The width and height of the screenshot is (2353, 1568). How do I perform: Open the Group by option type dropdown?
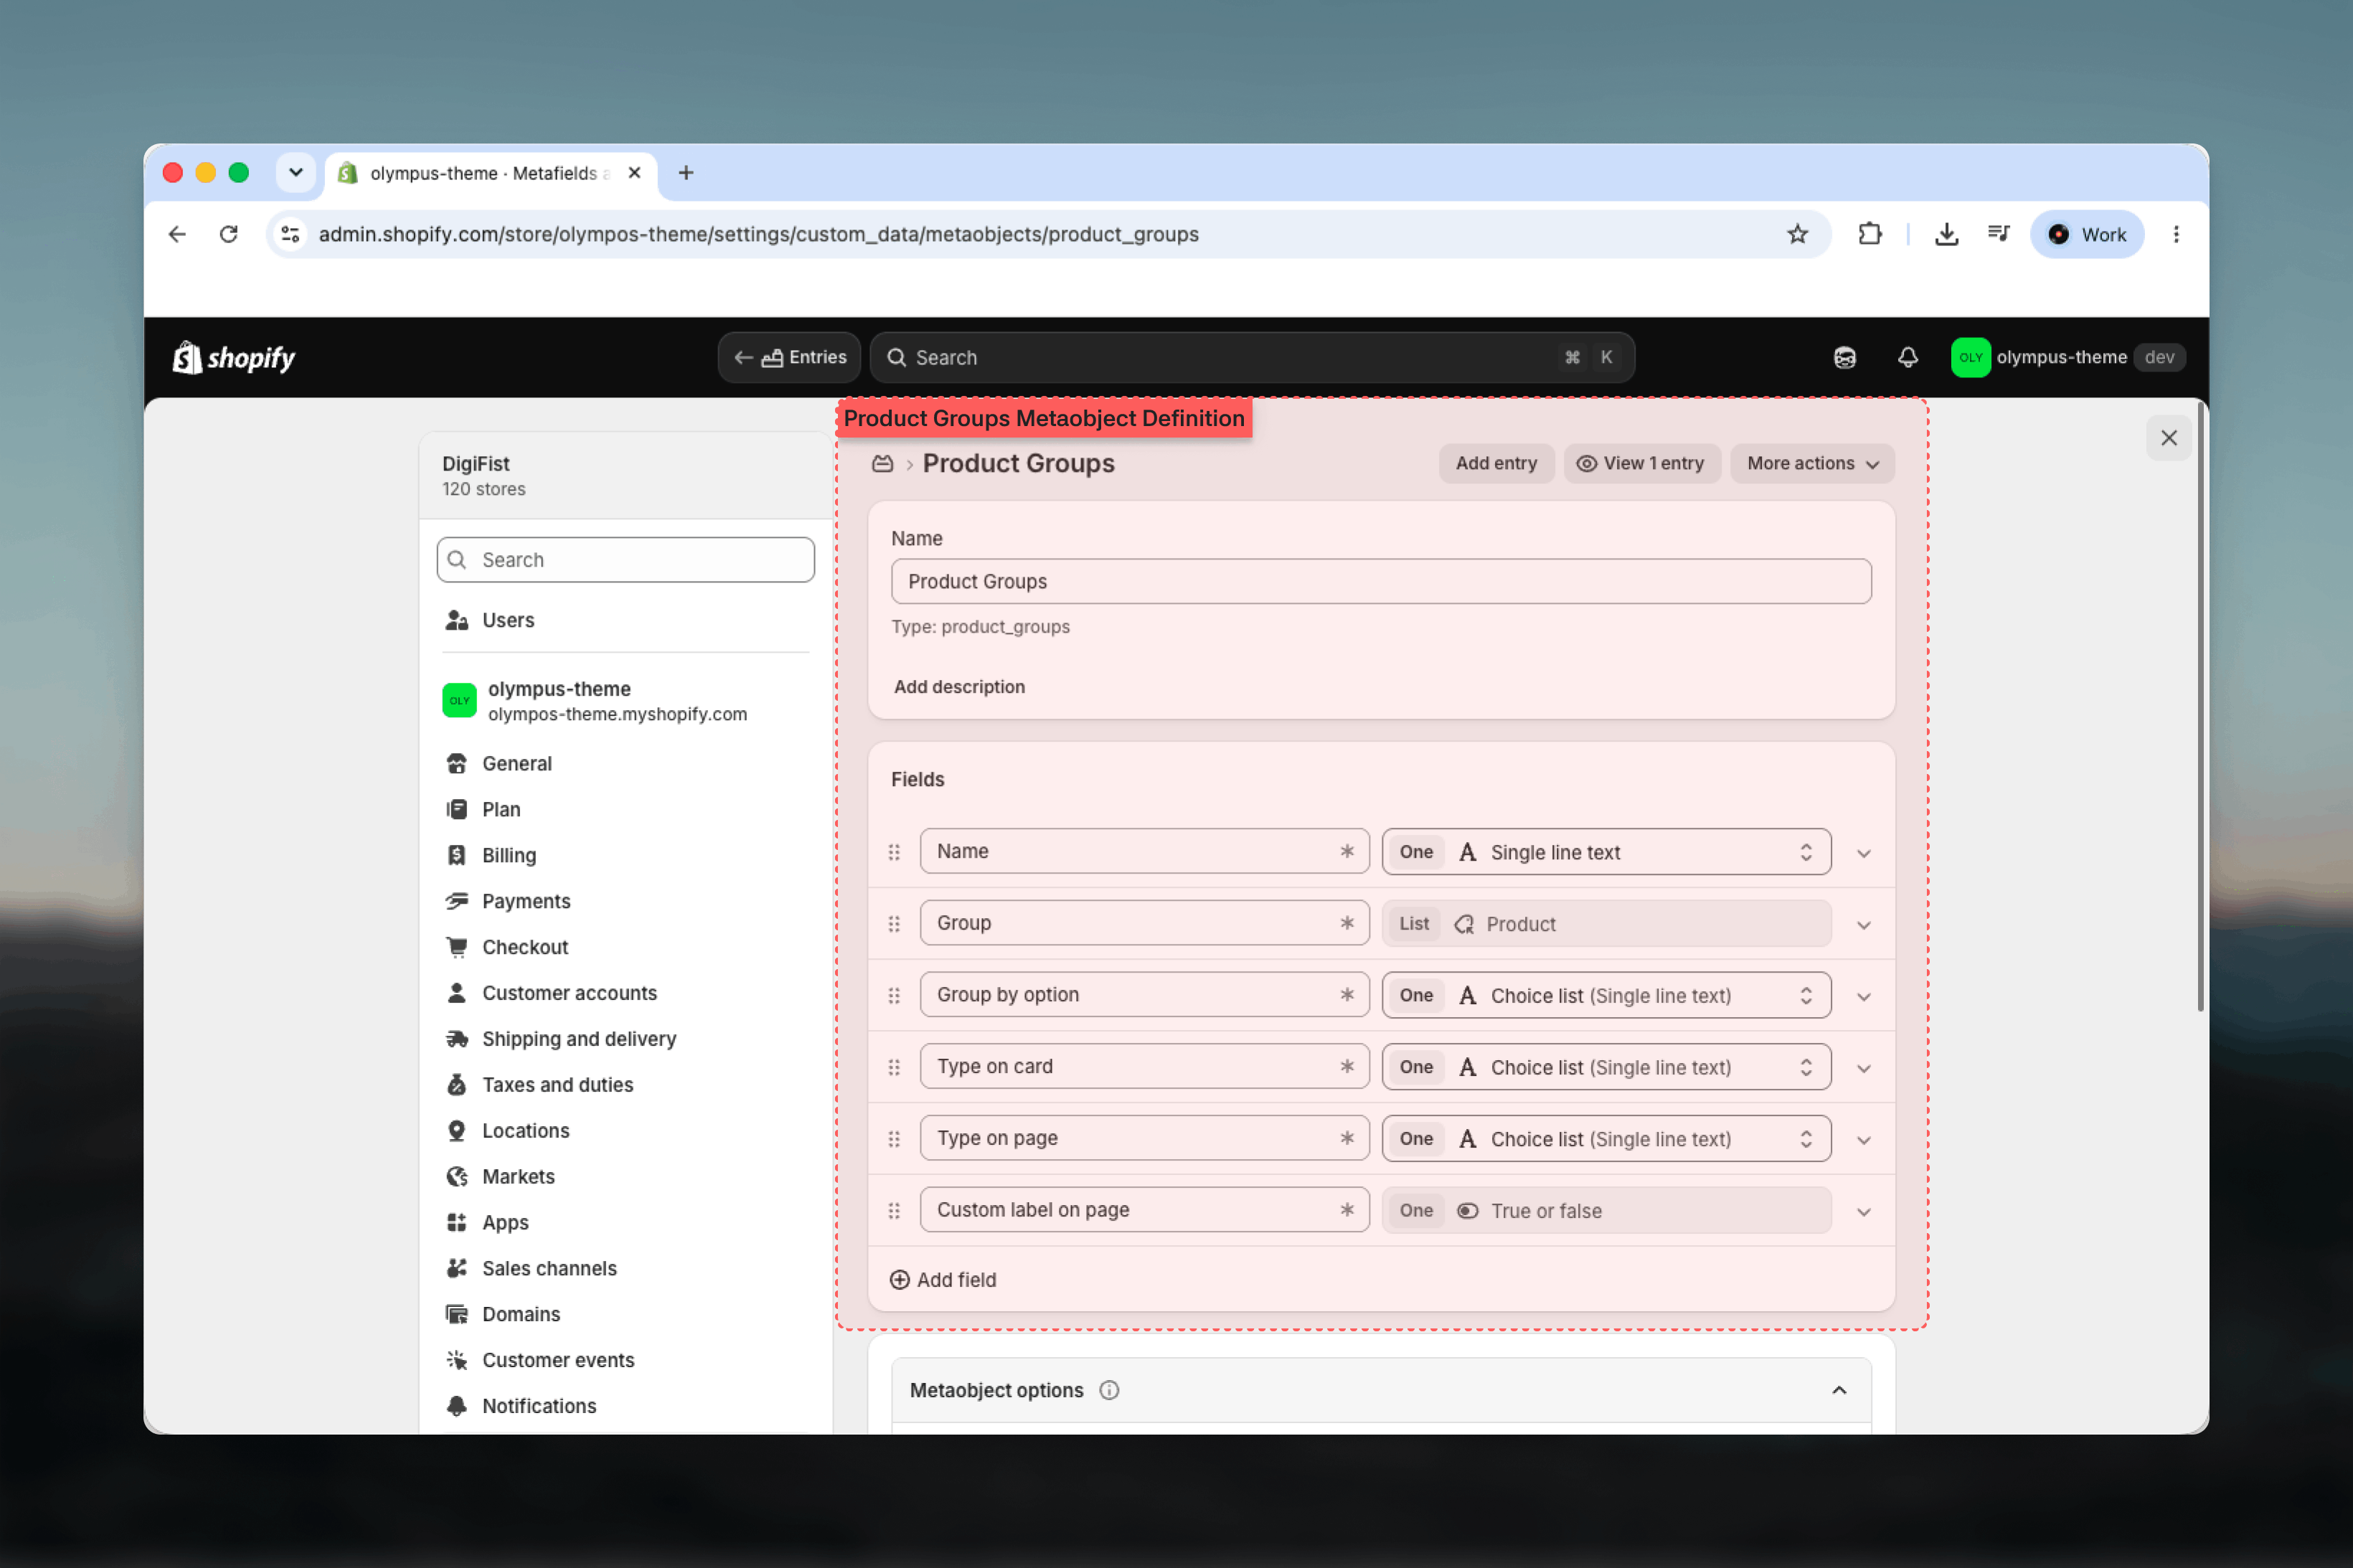pos(1606,995)
